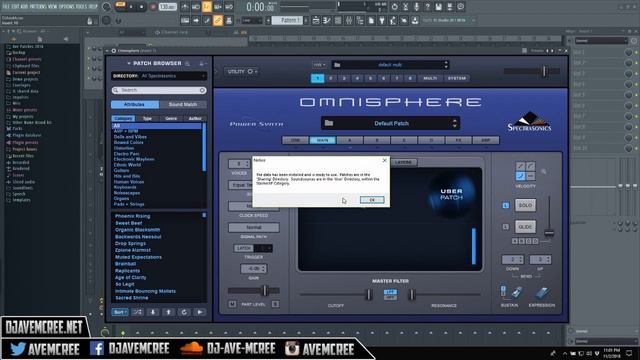The image size is (640, 360).
Task: Select the Type attribute column
Action: point(147,118)
